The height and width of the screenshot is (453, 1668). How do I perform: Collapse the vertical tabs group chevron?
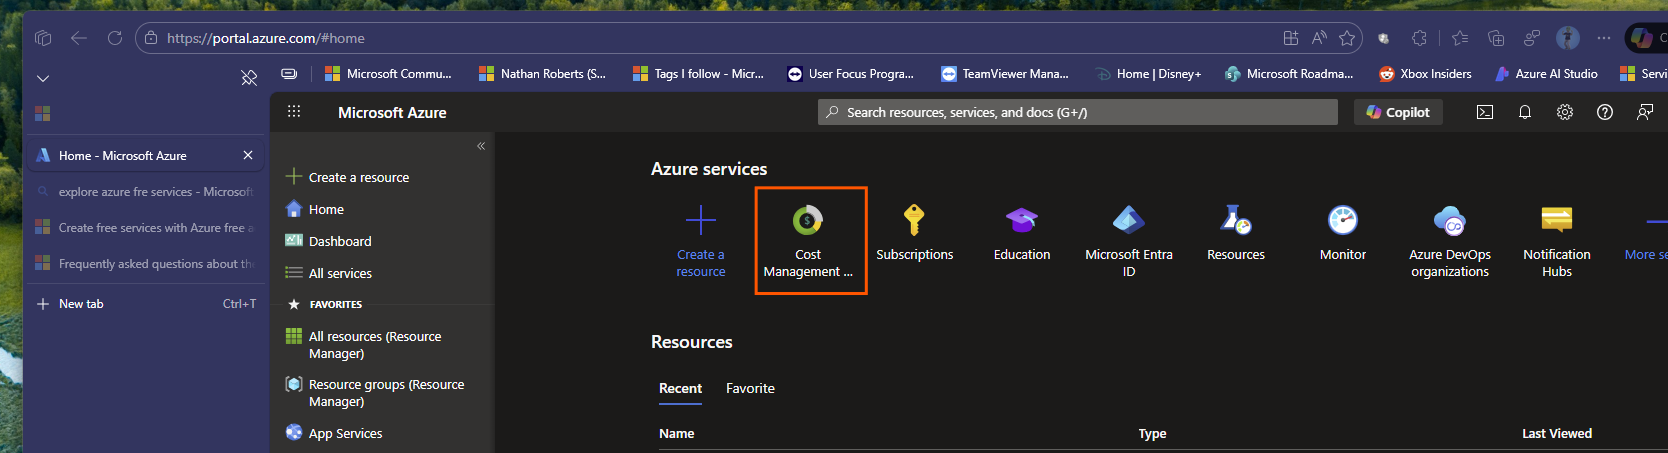click(x=43, y=78)
